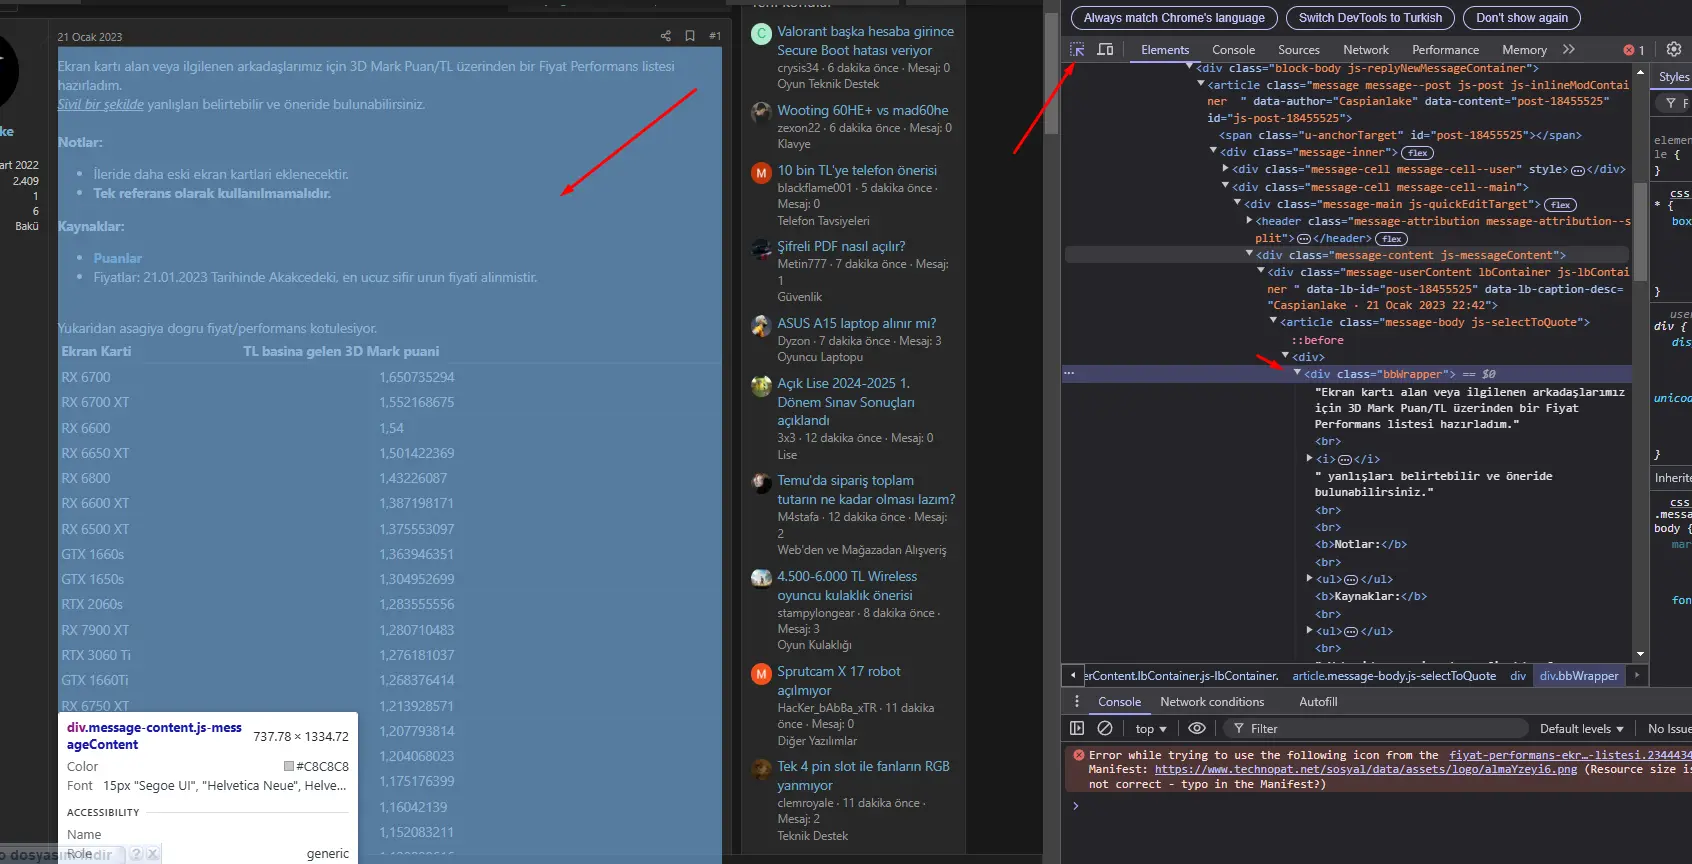Open the Performance tab

pyautogui.click(x=1445, y=49)
